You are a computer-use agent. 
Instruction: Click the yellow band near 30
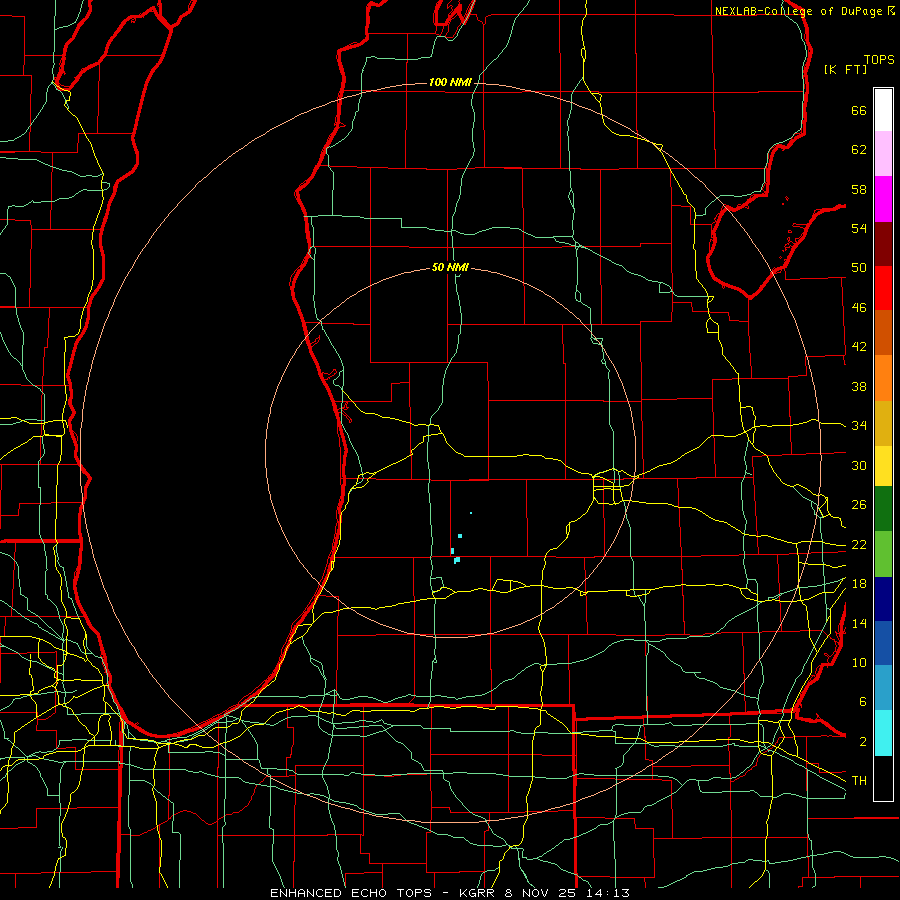pos(883,466)
